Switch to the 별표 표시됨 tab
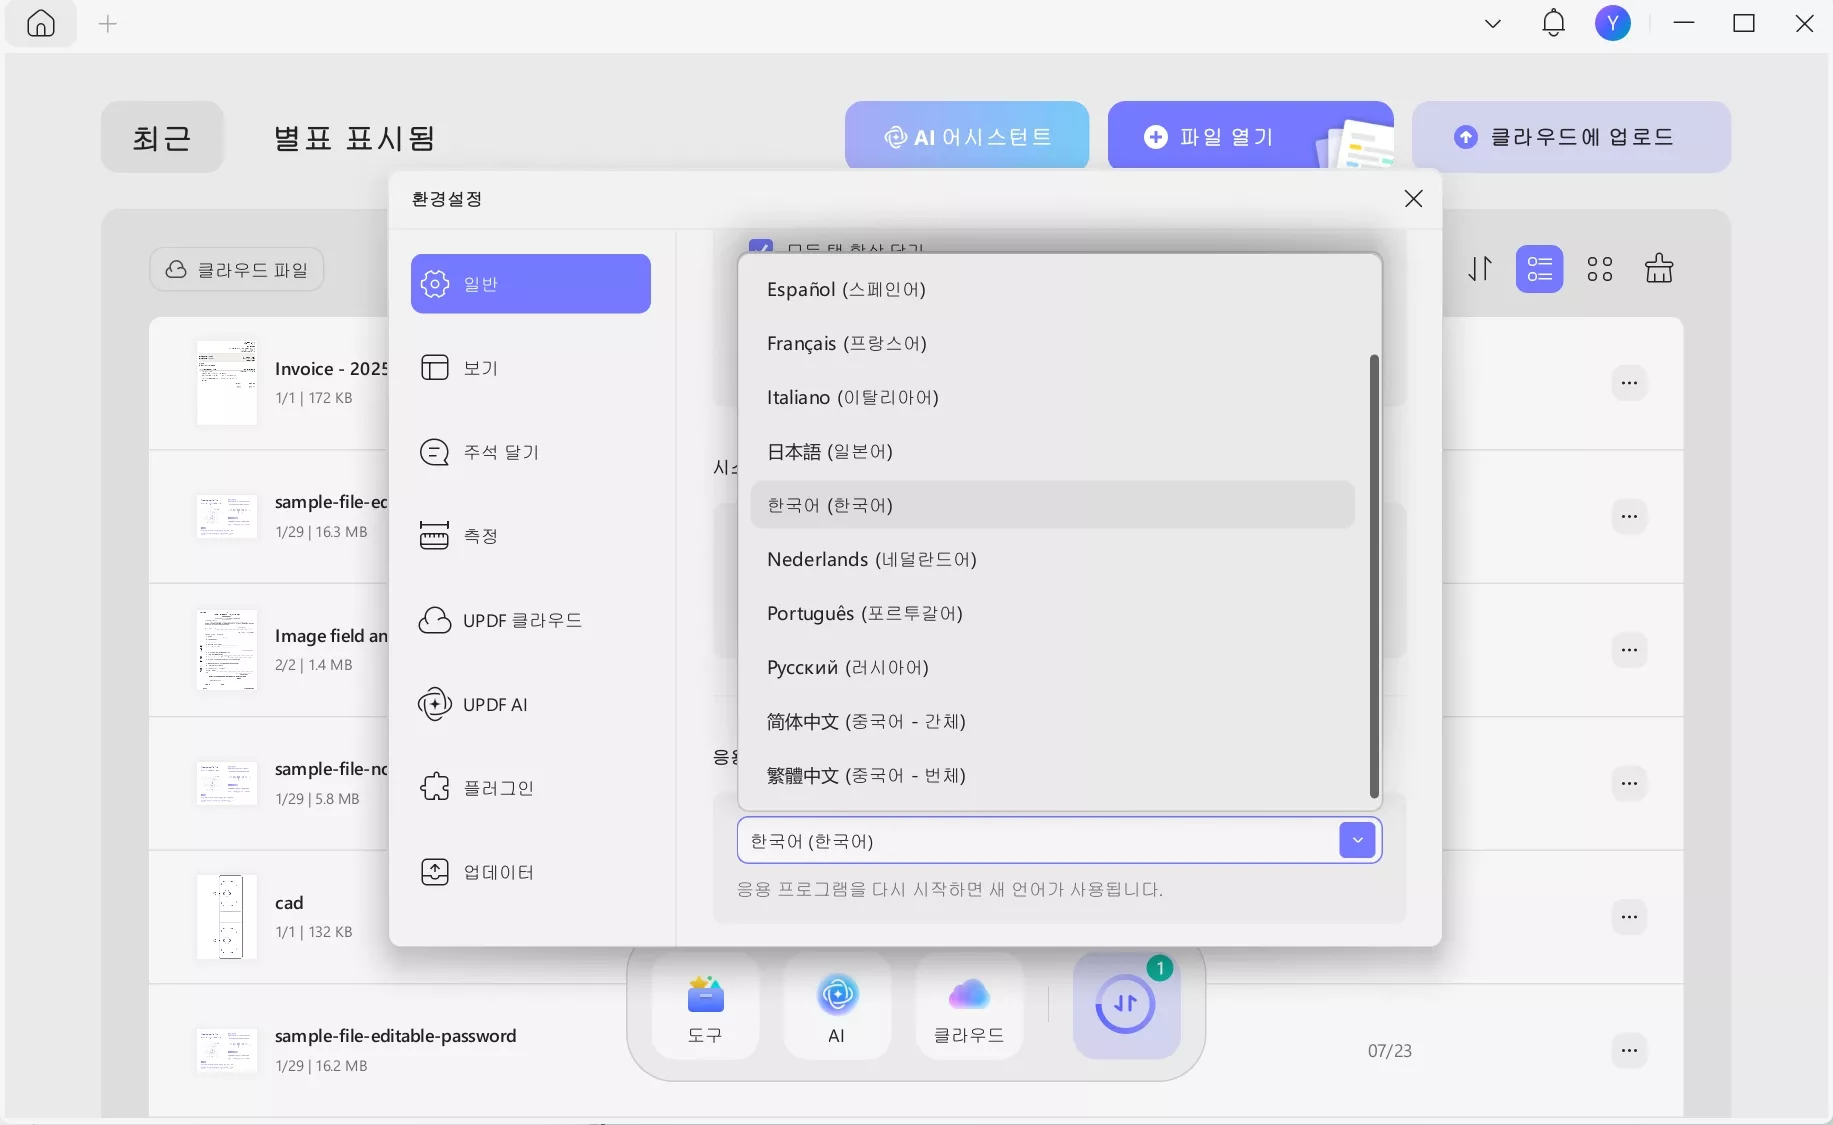 355,138
